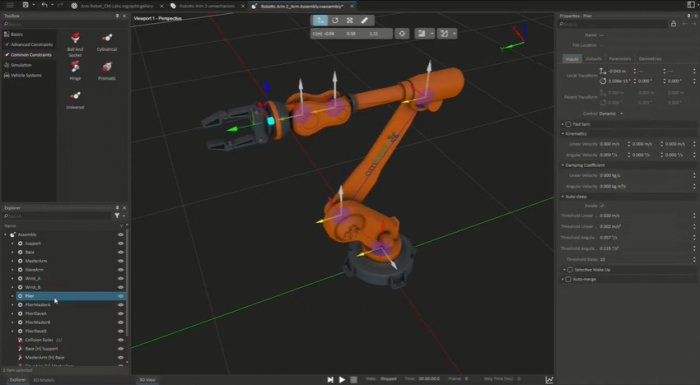Switch to the Outputs tab
The width and height of the screenshot is (700, 385).
point(593,59)
